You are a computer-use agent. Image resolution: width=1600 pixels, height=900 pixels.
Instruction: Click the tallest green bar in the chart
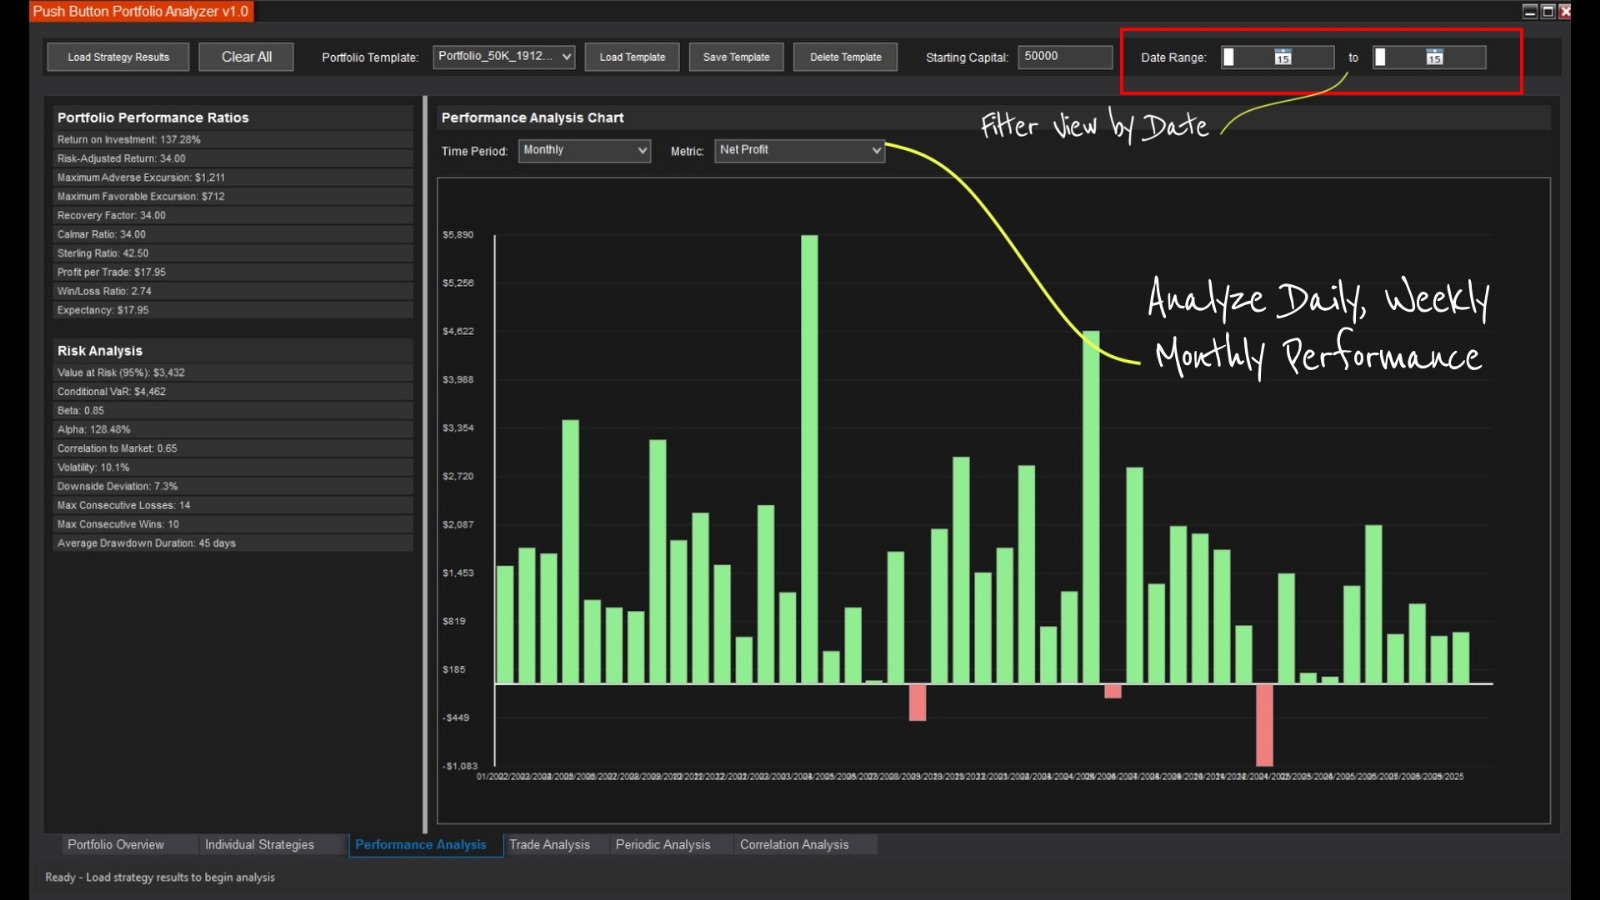pyautogui.click(x=809, y=460)
